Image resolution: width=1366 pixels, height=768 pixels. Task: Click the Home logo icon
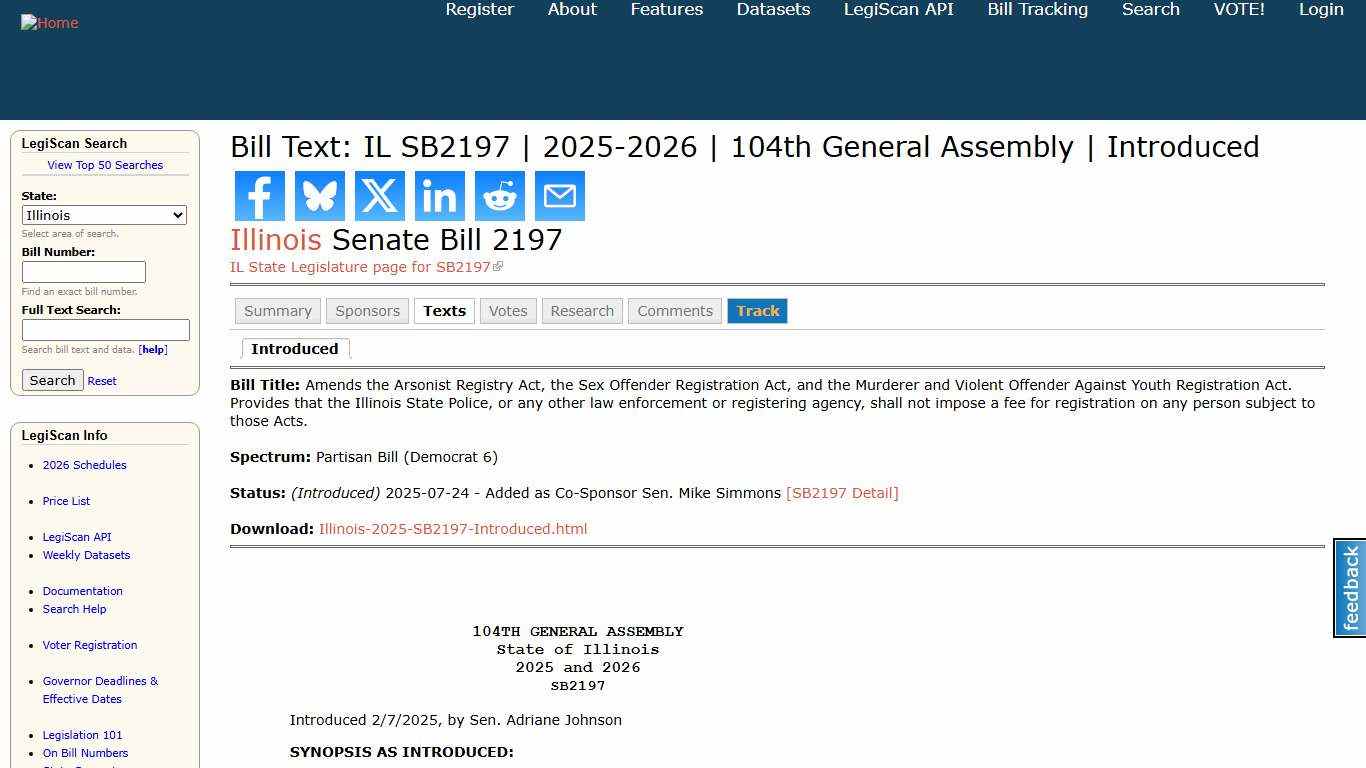[x=49, y=22]
